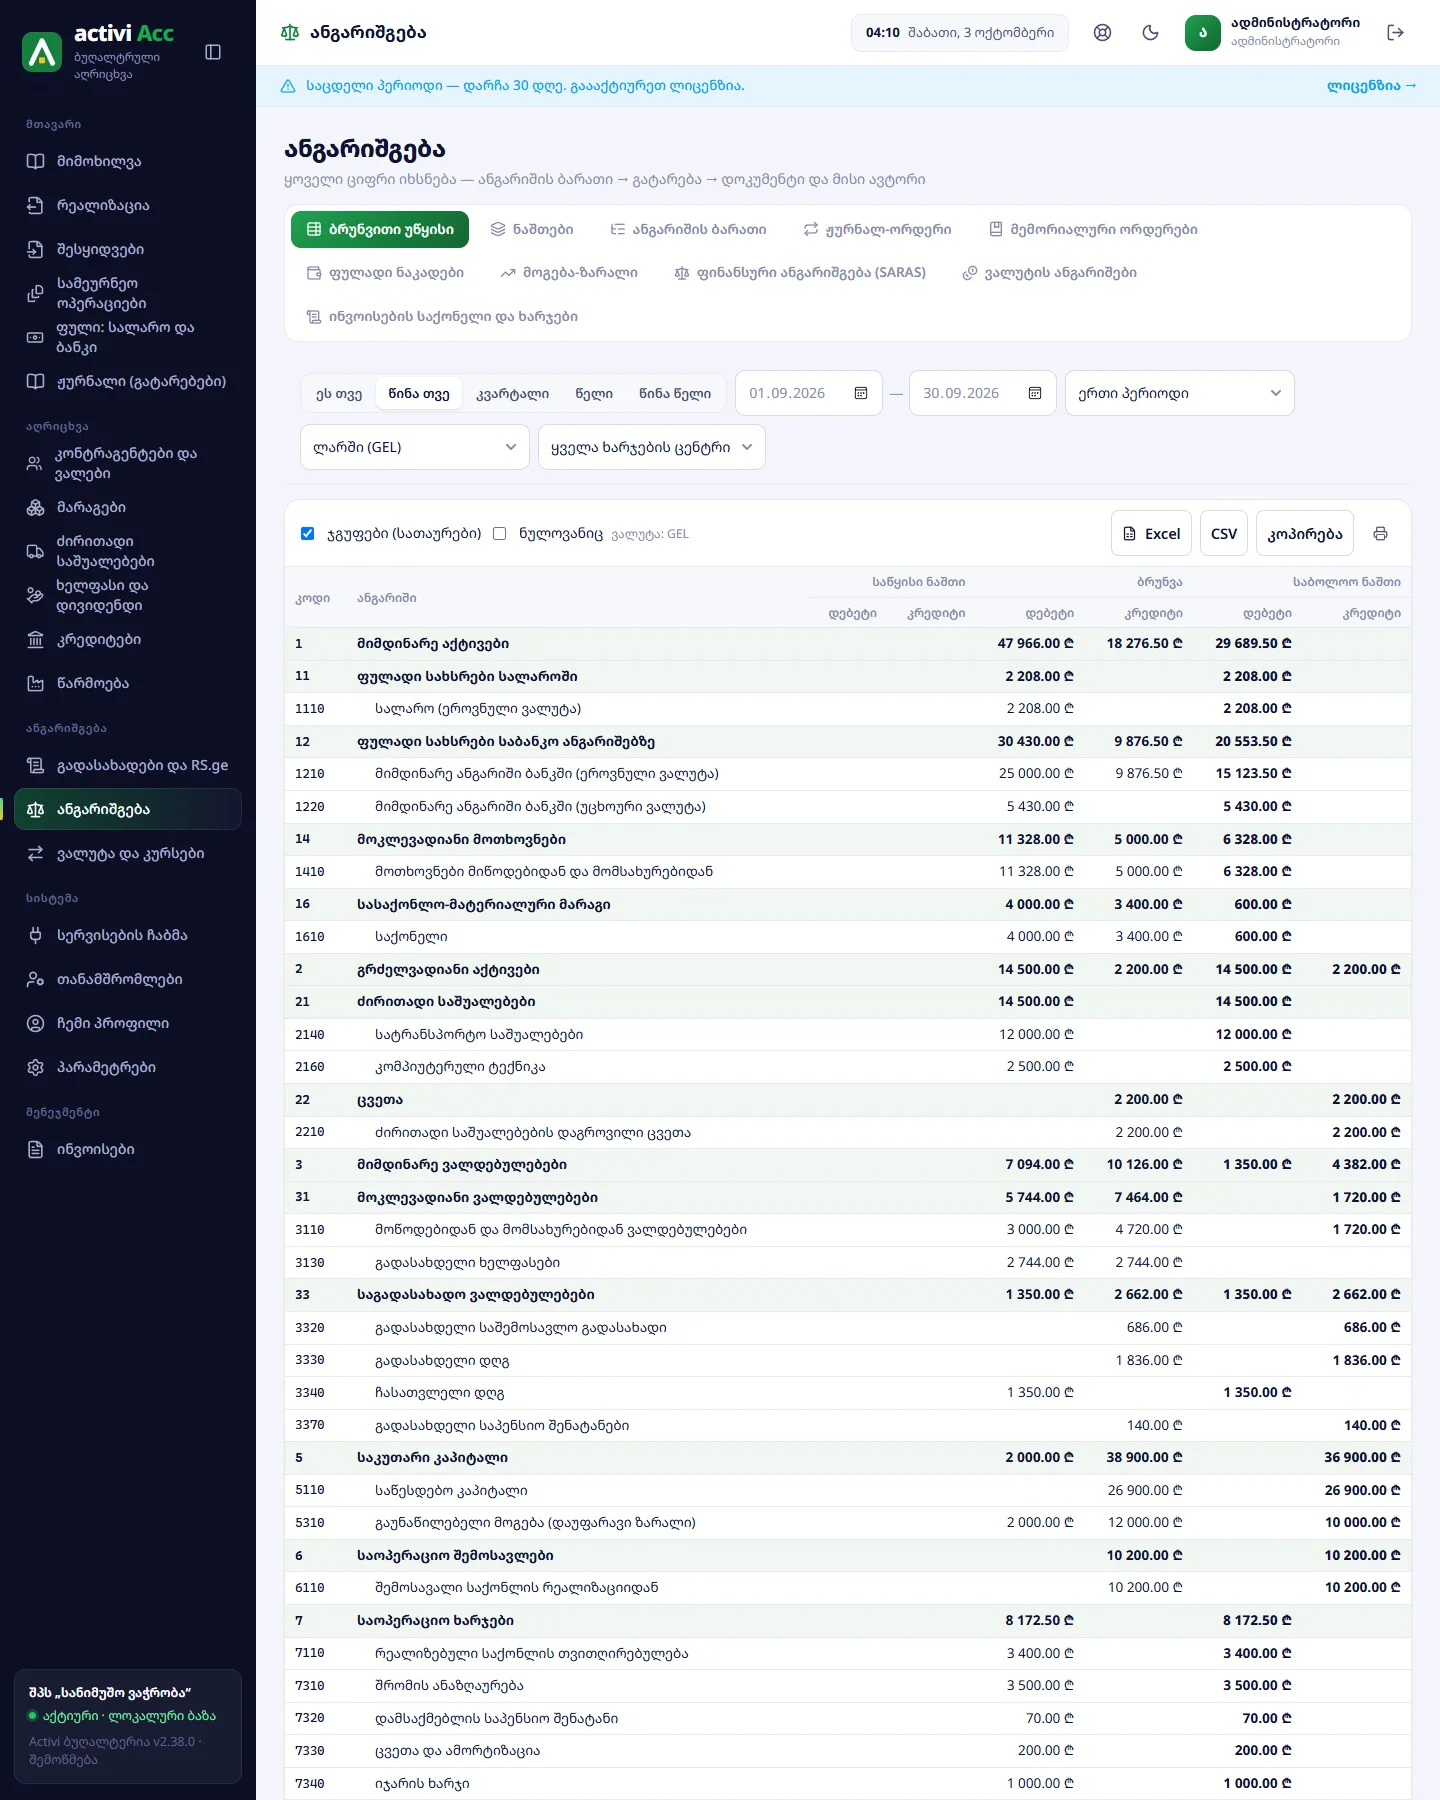Viewport: 1440px width, 1800px height.
Task: Click the help lifebuoy icon in header
Action: click(1102, 33)
